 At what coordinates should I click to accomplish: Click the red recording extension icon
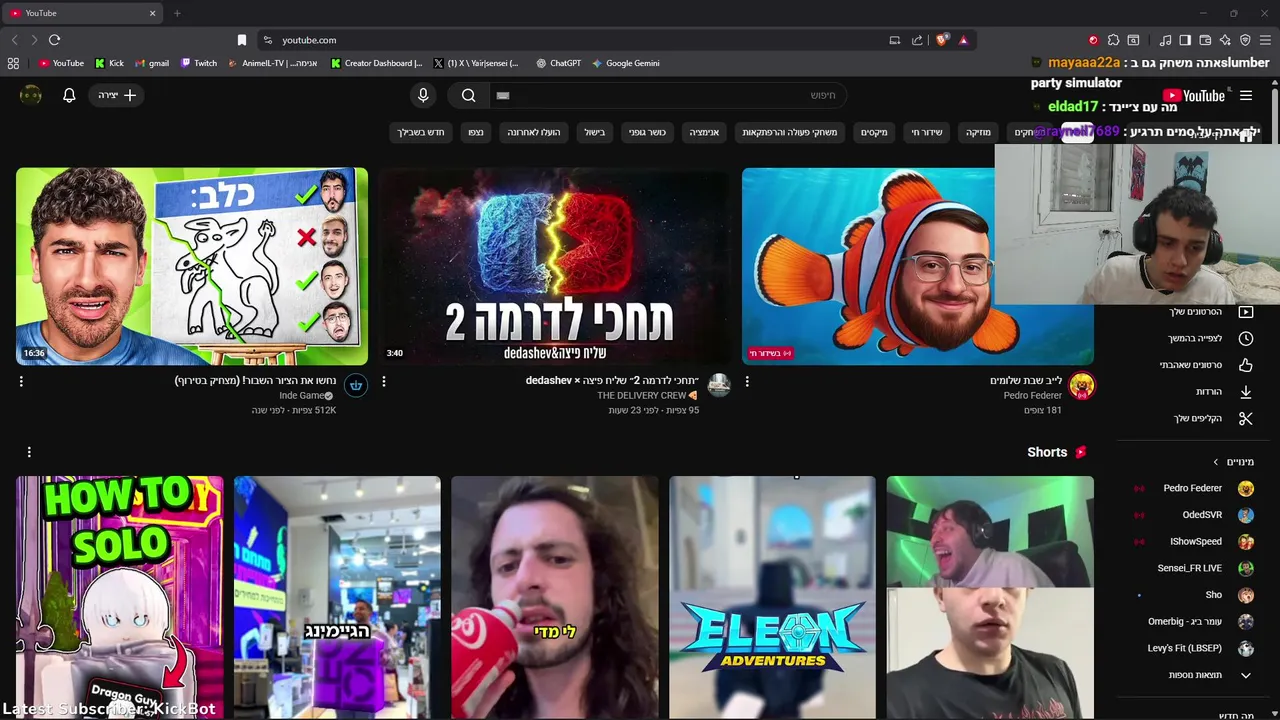pos(1093,40)
